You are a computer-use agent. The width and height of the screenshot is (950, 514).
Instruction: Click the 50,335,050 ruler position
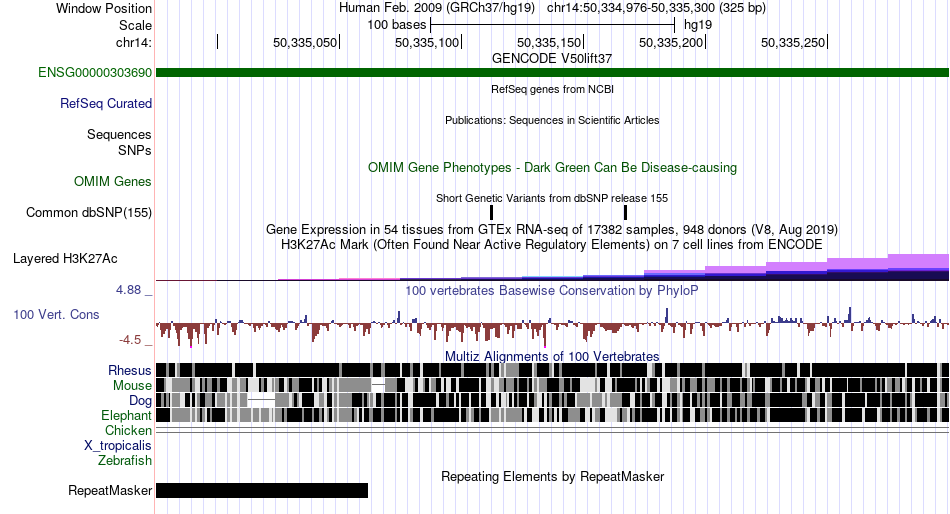tap(305, 42)
